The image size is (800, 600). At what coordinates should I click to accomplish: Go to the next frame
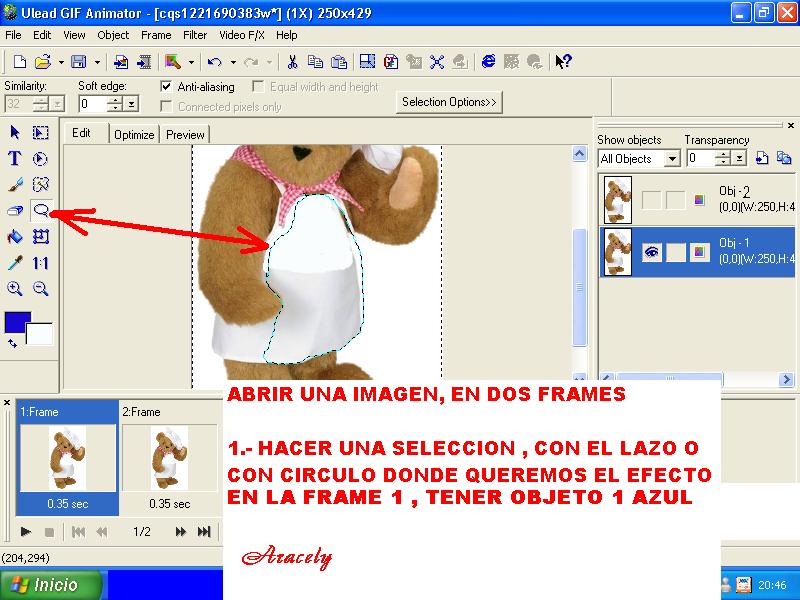[x=180, y=532]
